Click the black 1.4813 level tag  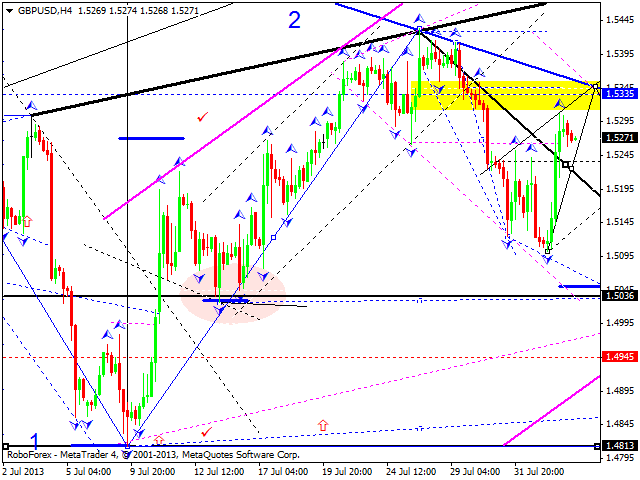[x=620, y=445]
